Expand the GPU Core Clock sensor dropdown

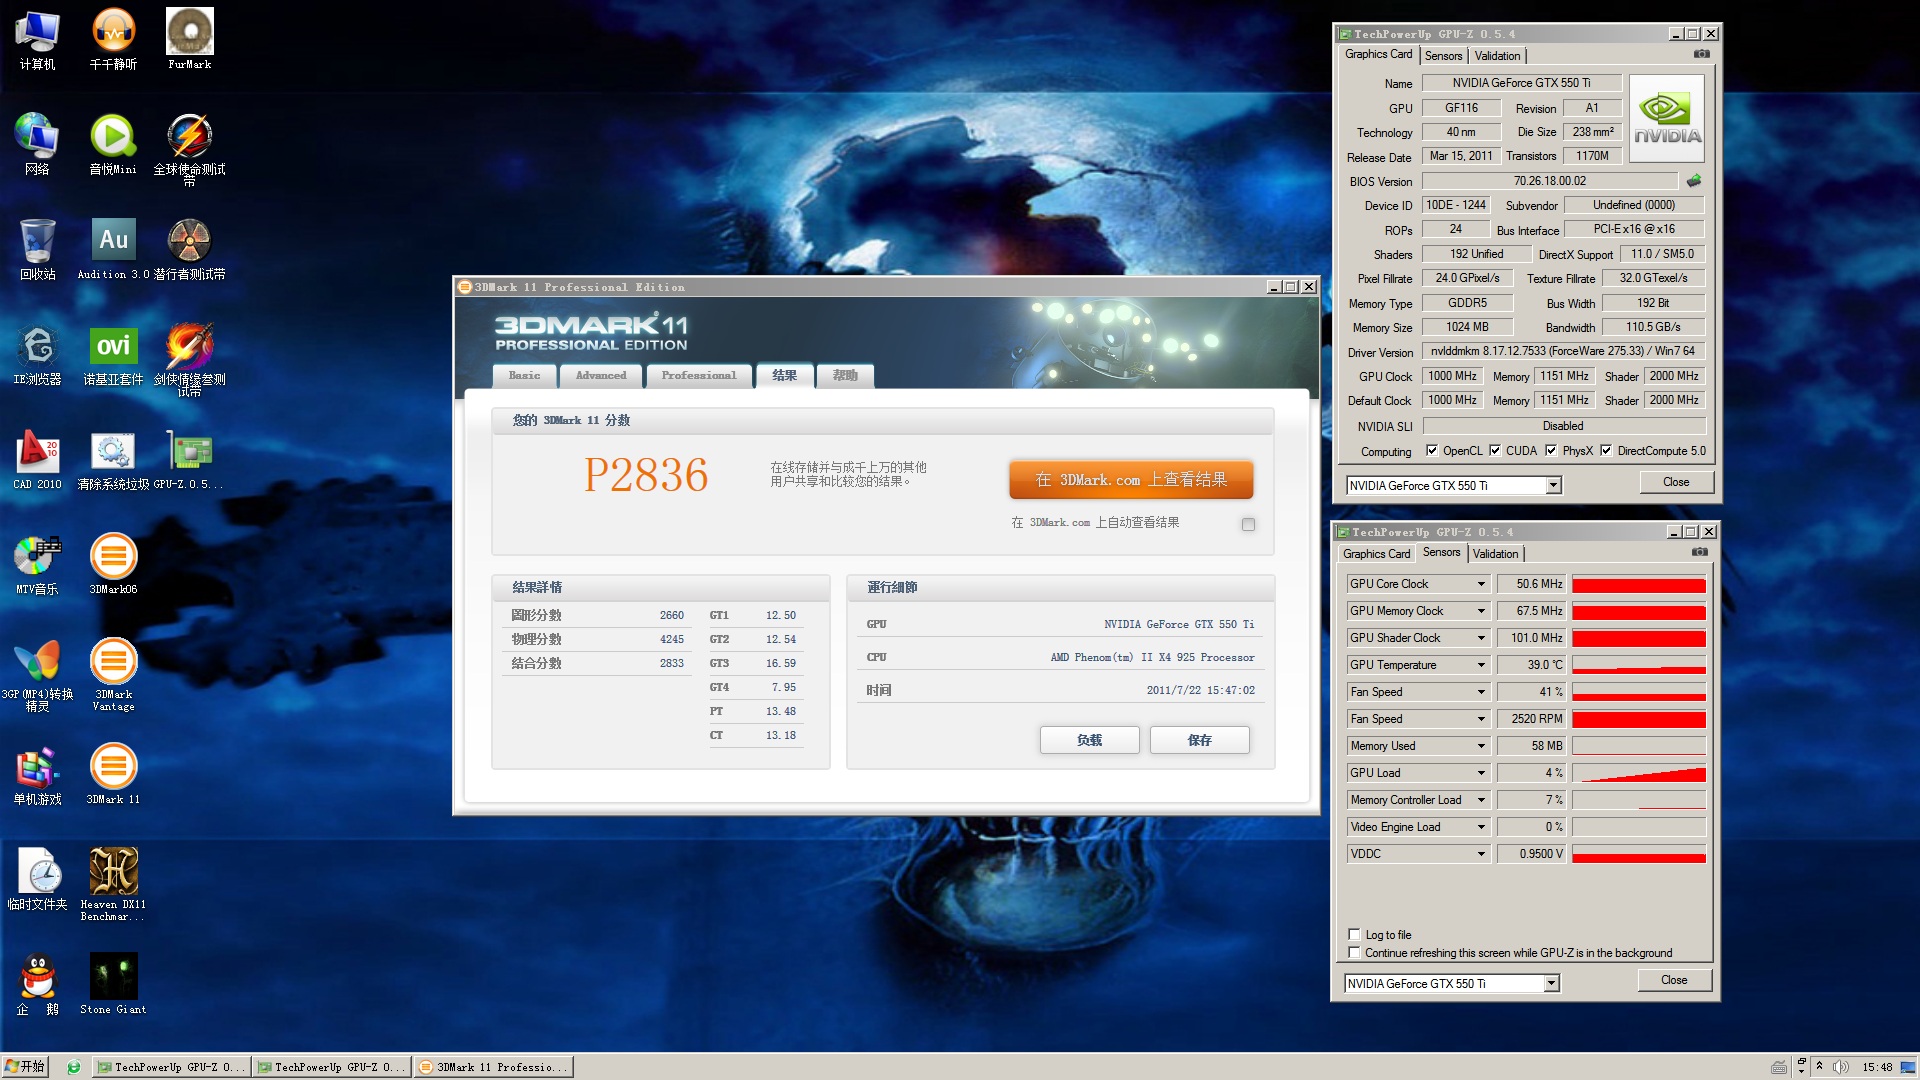1481,584
